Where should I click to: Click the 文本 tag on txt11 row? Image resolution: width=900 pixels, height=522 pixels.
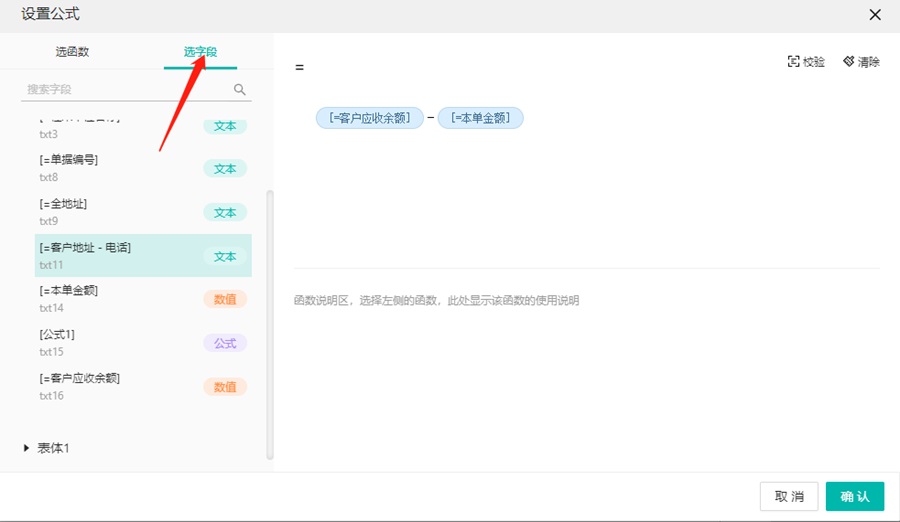click(225, 257)
